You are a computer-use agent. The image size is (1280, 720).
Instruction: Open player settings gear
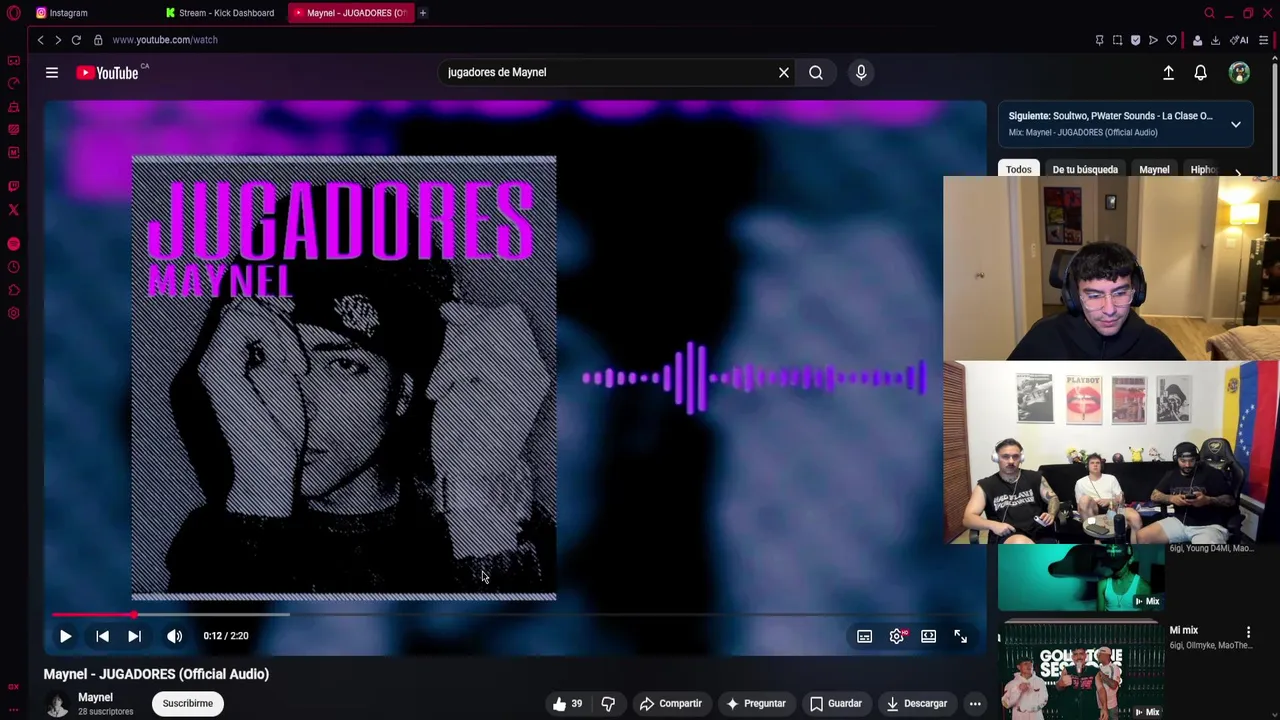click(x=897, y=636)
